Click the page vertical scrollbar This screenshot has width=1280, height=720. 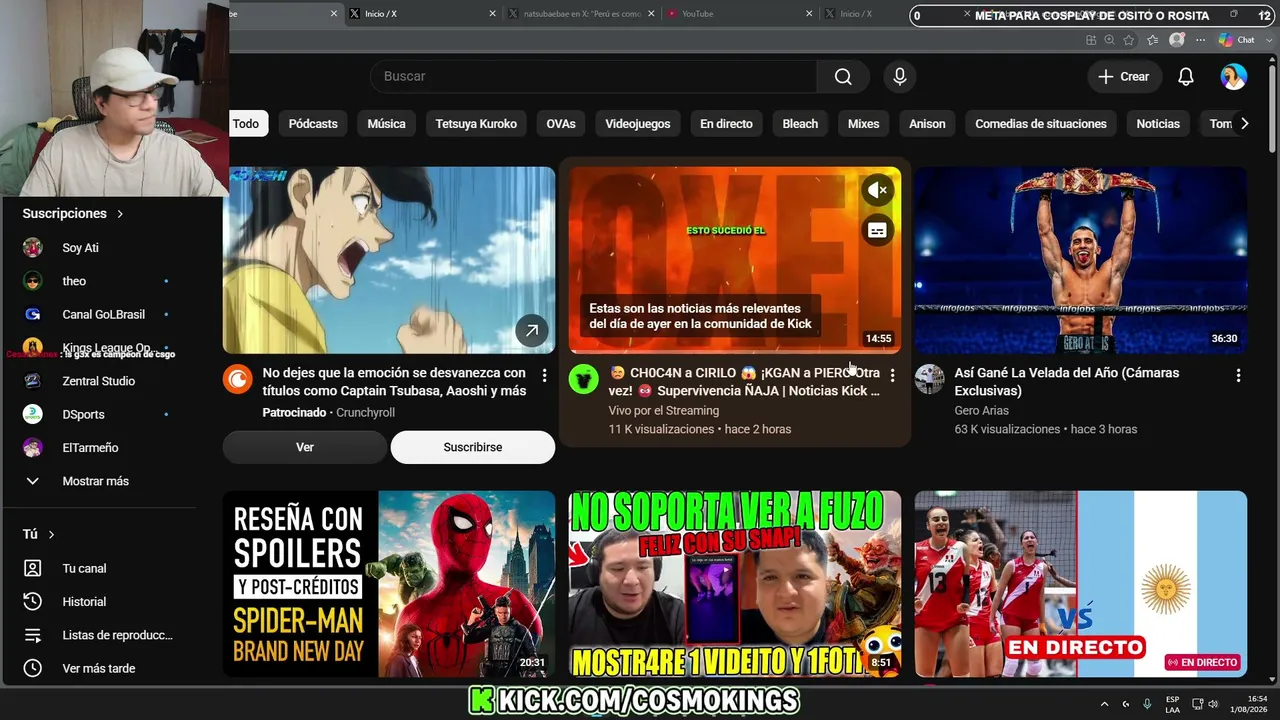click(1273, 110)
